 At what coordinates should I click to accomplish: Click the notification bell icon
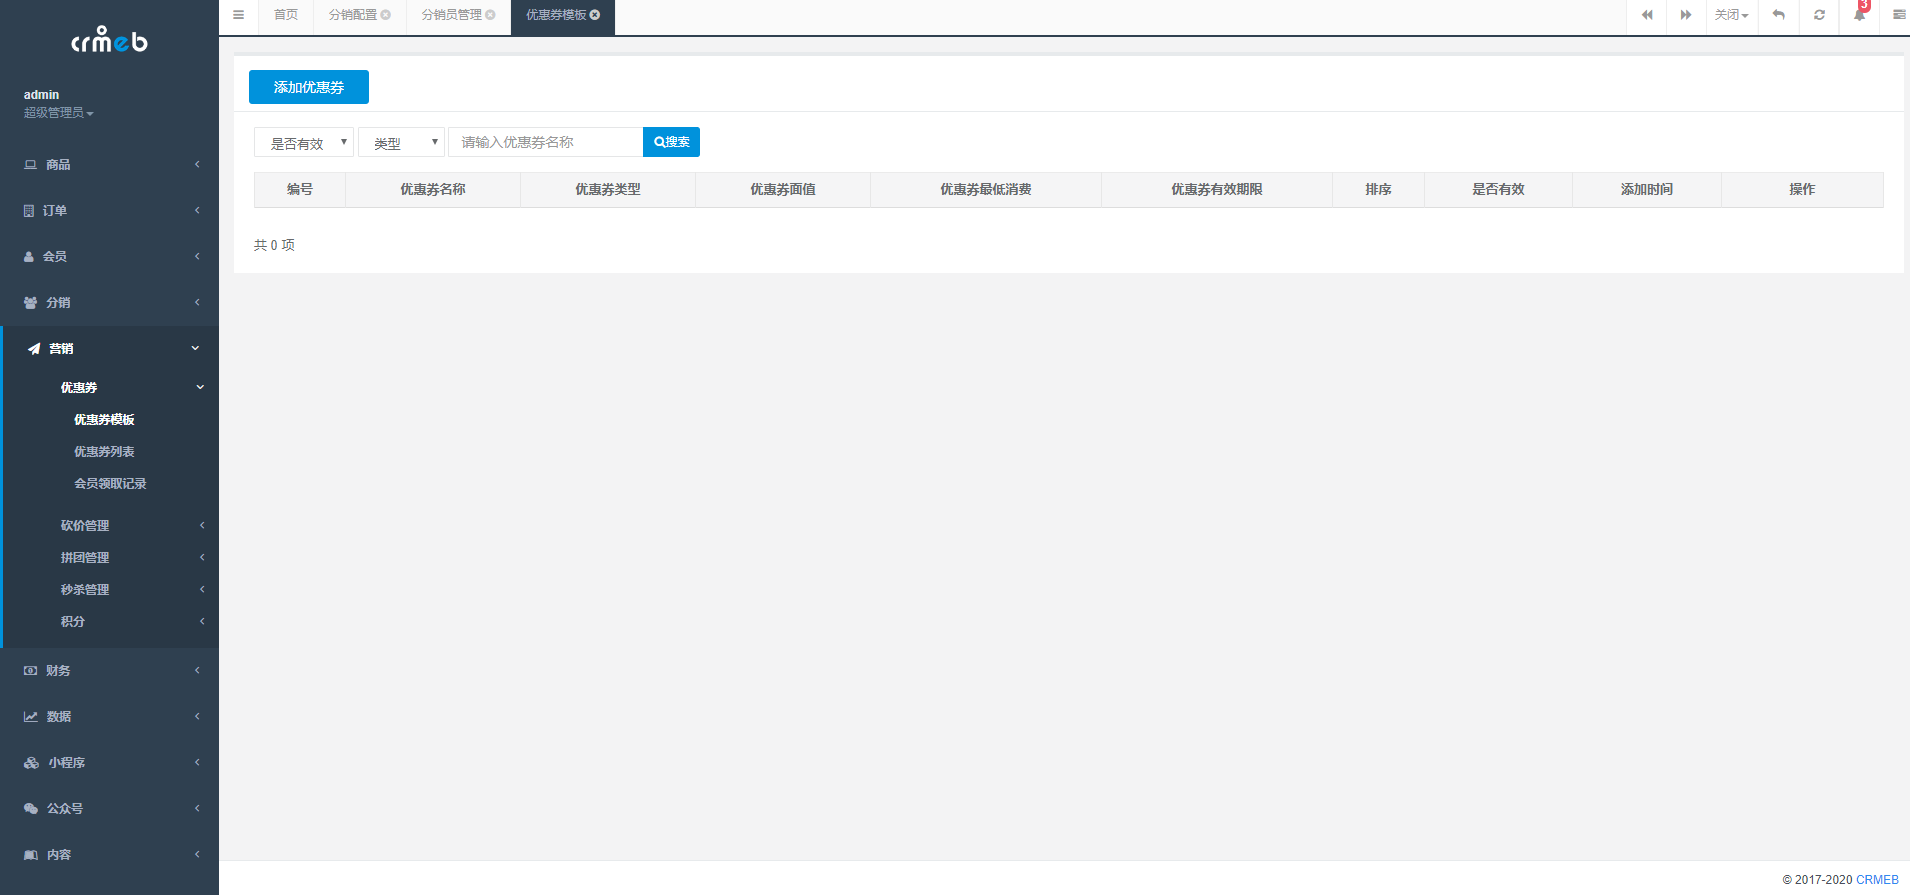point(1859,15)
